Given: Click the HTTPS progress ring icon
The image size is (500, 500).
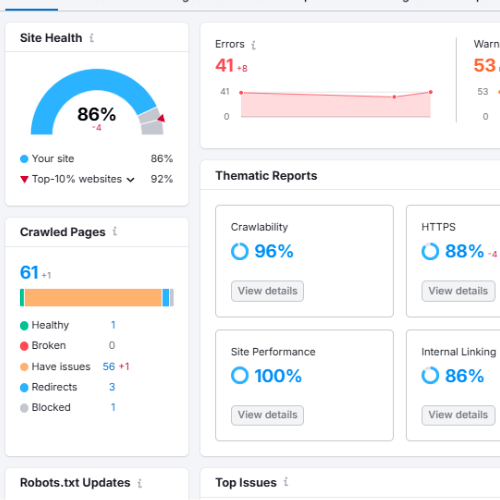Looking at the screenshot, I should [430, 251].
